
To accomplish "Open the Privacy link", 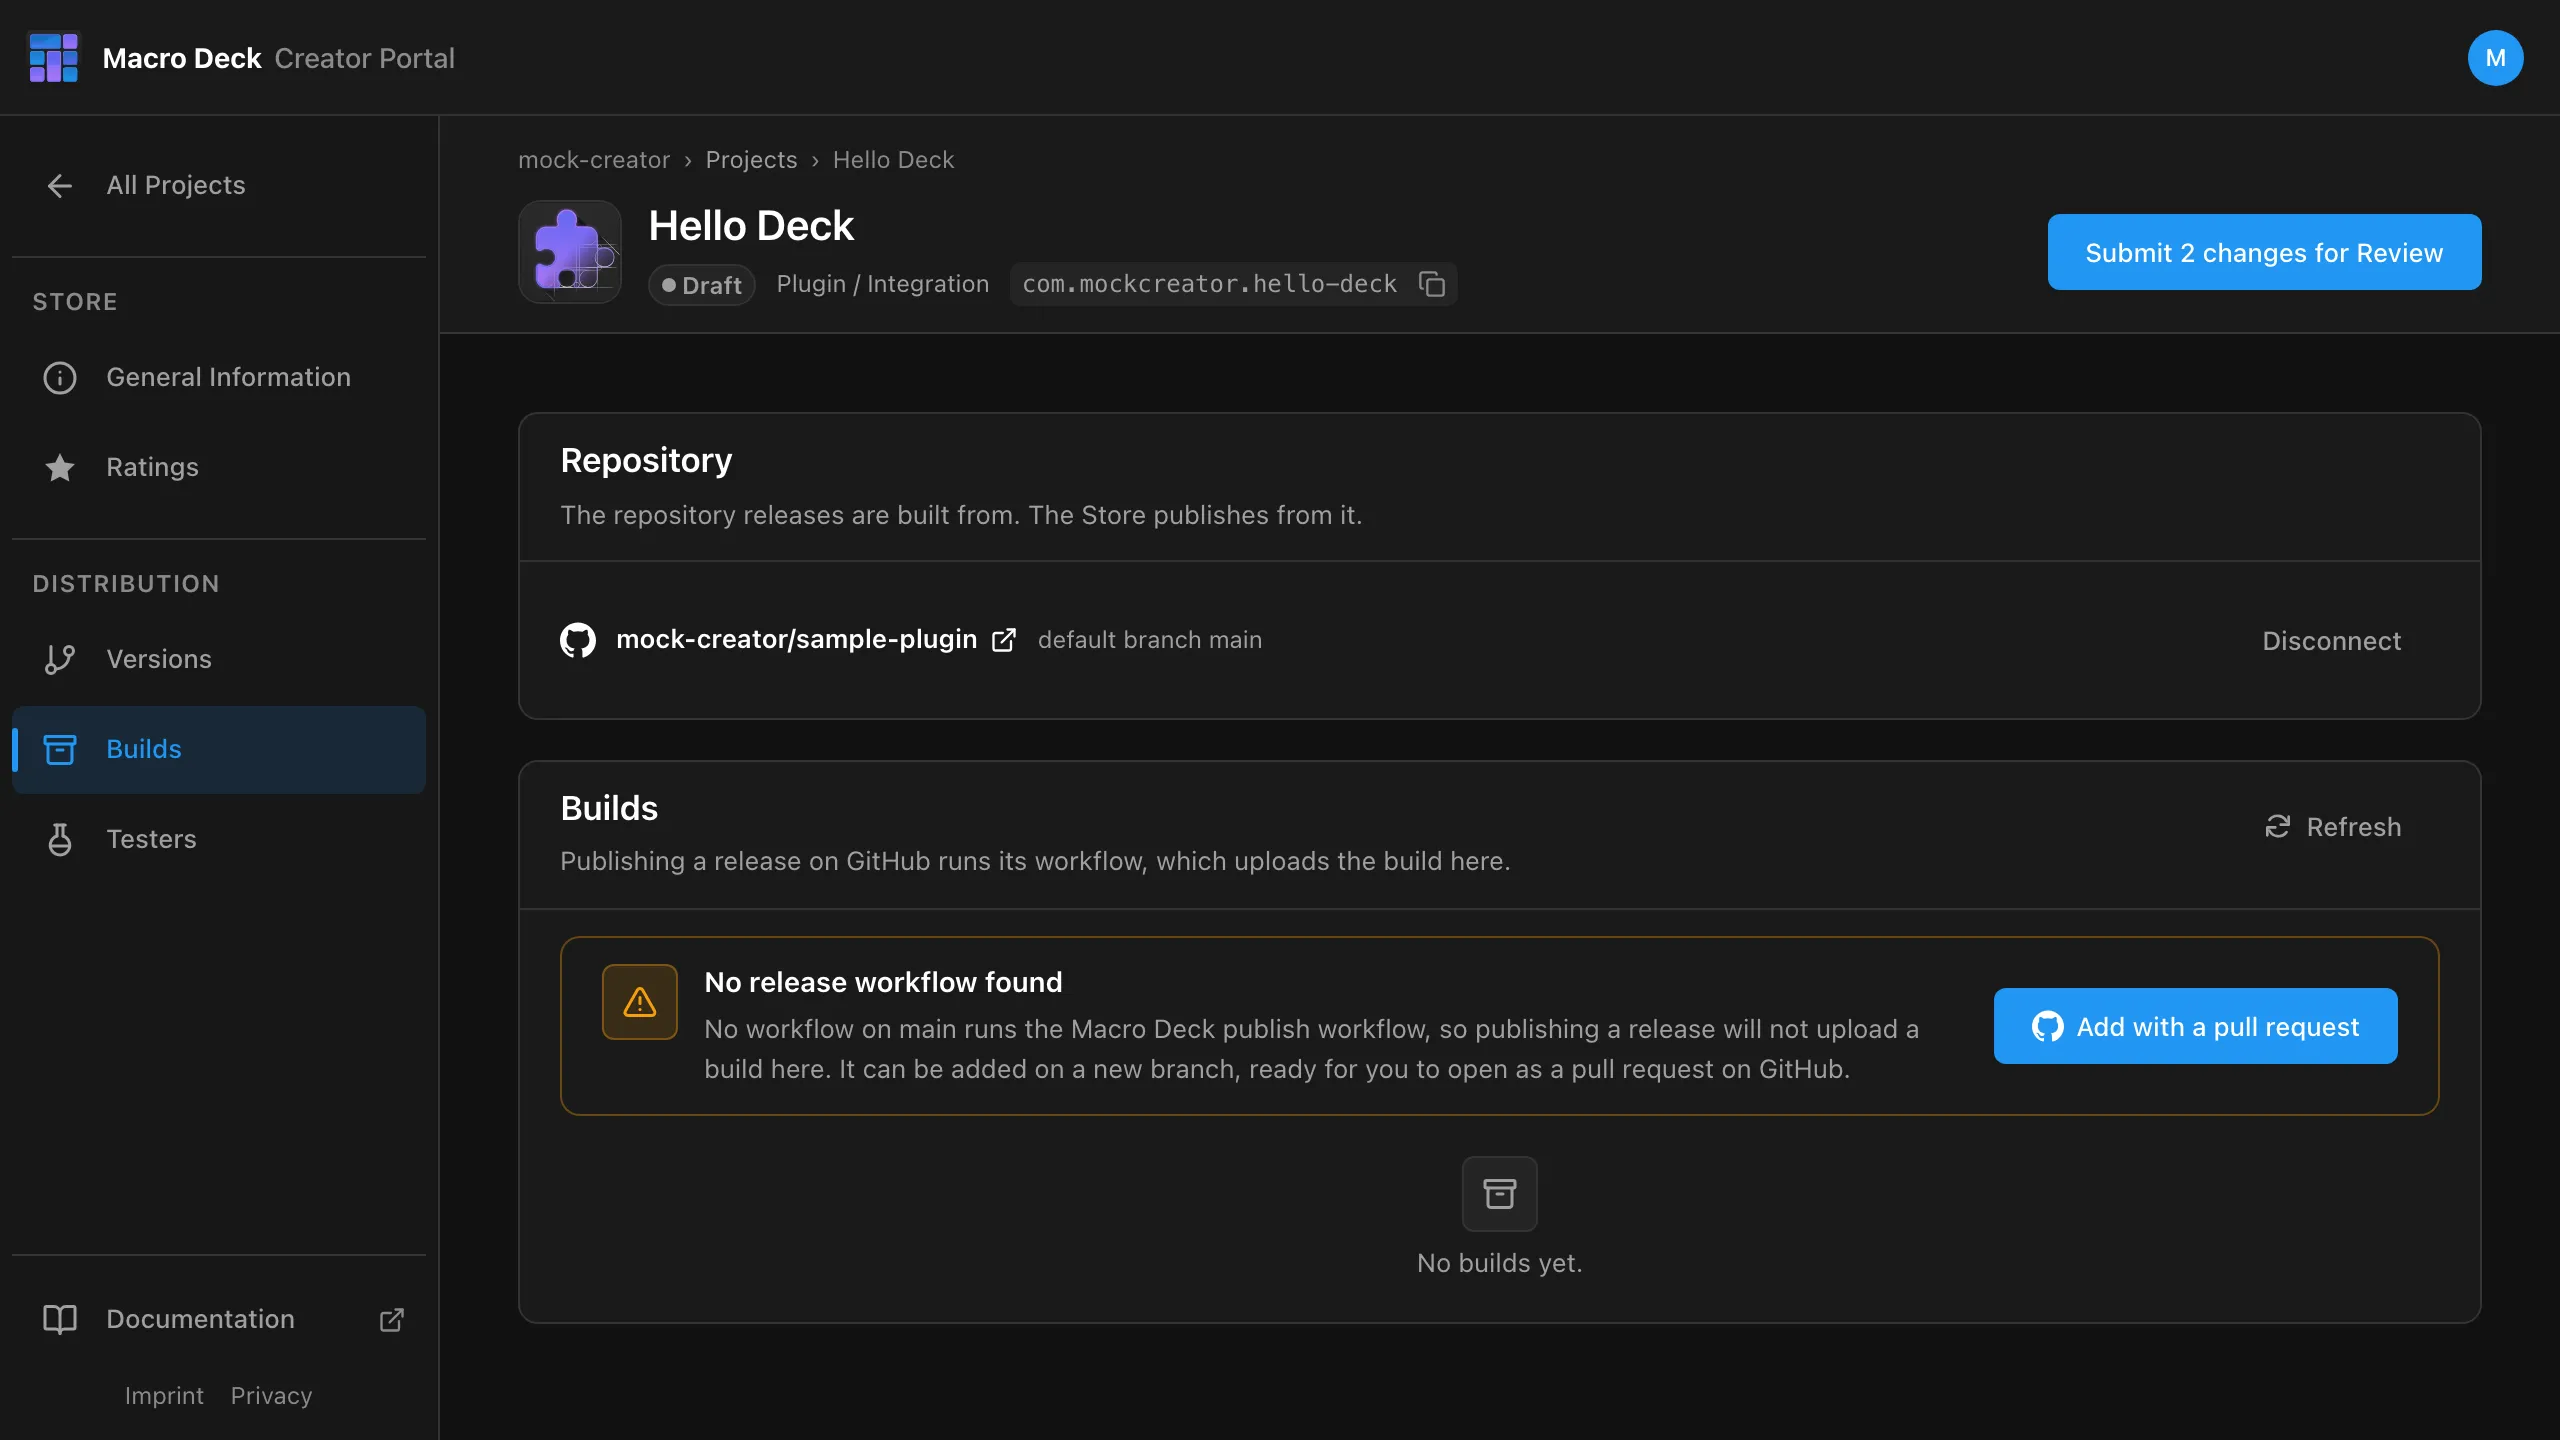I will point(271,1395).
